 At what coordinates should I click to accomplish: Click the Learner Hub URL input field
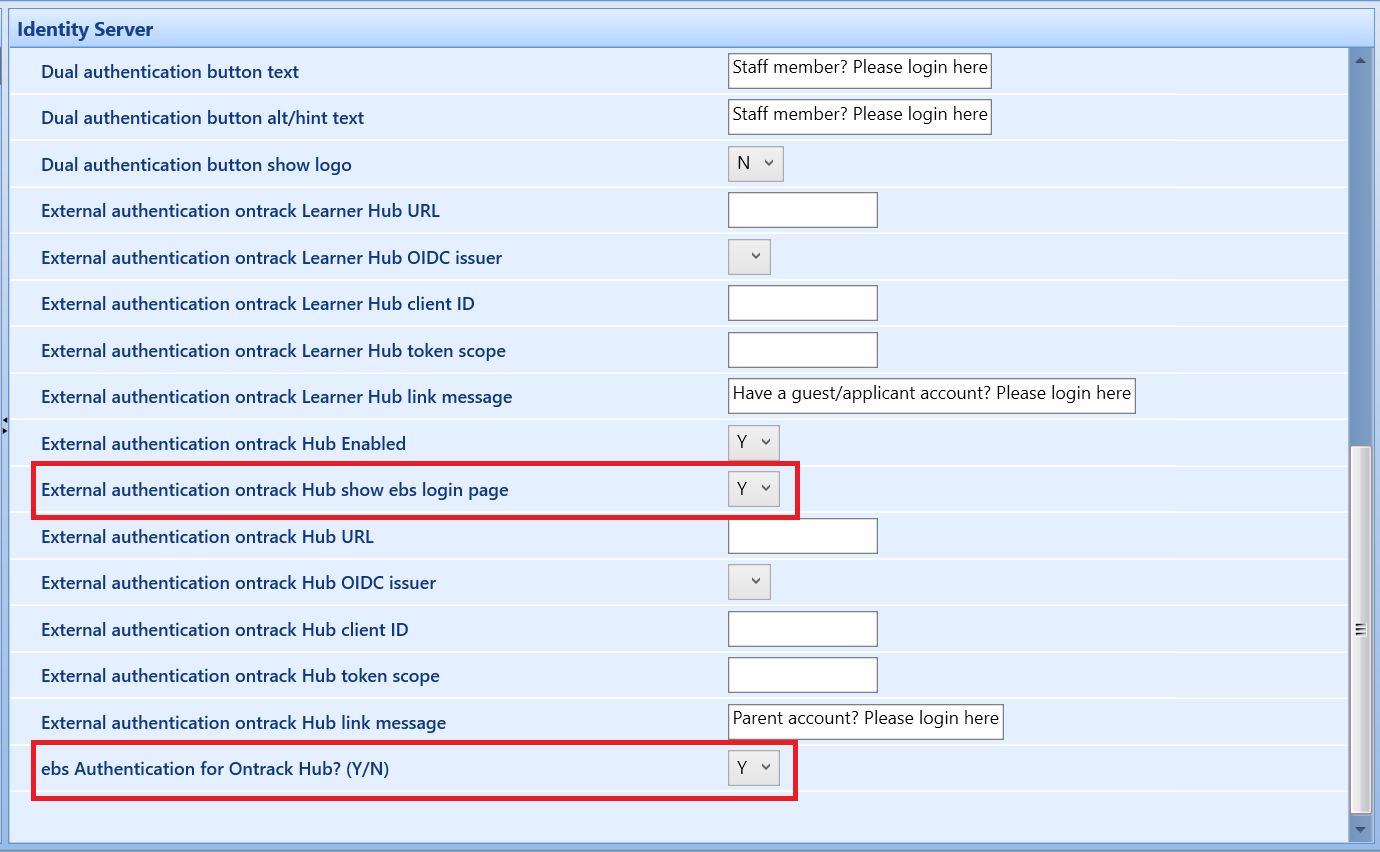click(x=802, y=210)
